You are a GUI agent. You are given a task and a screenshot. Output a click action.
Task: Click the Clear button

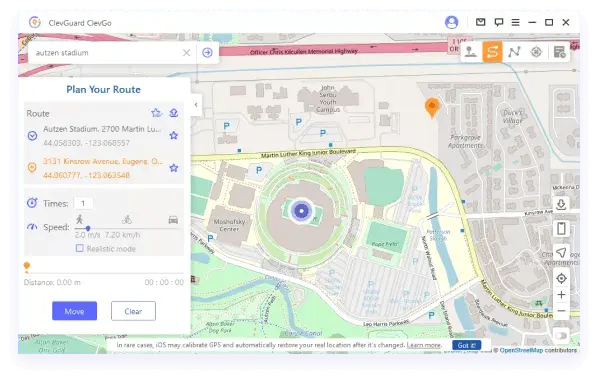(133, 311)
